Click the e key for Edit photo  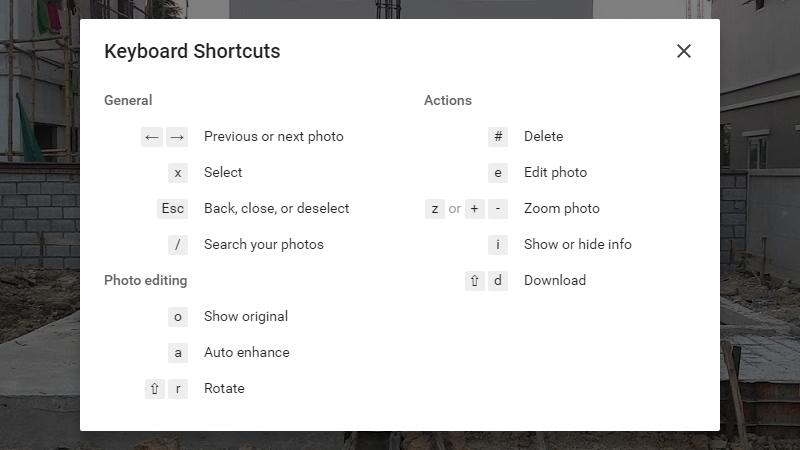point(498,173)
